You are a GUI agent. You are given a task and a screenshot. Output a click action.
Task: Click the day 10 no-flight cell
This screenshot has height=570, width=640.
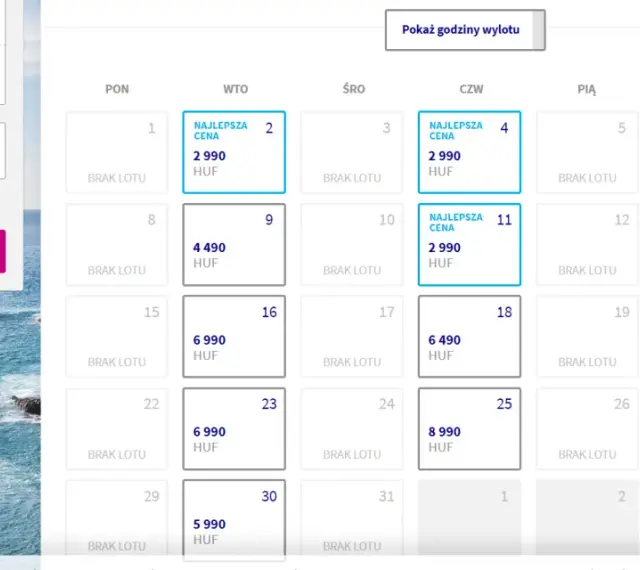(x=352, y=244)
